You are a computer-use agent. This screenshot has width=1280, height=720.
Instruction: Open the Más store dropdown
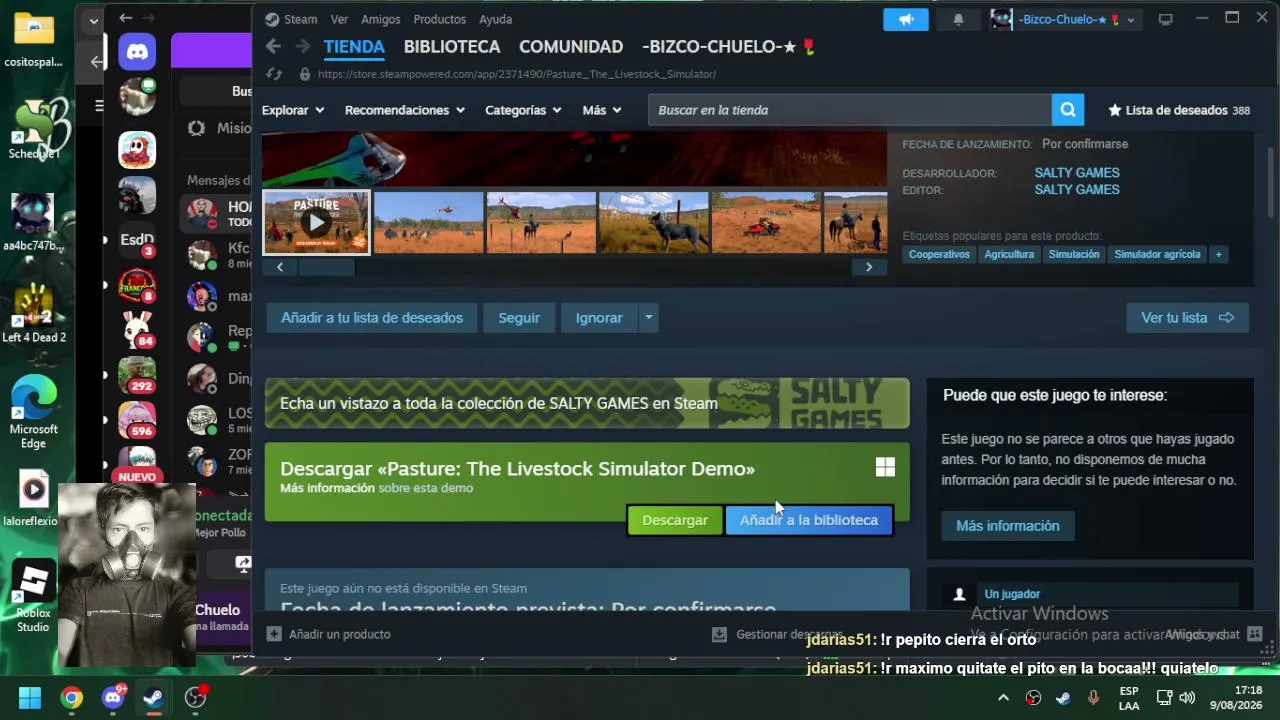602,110
